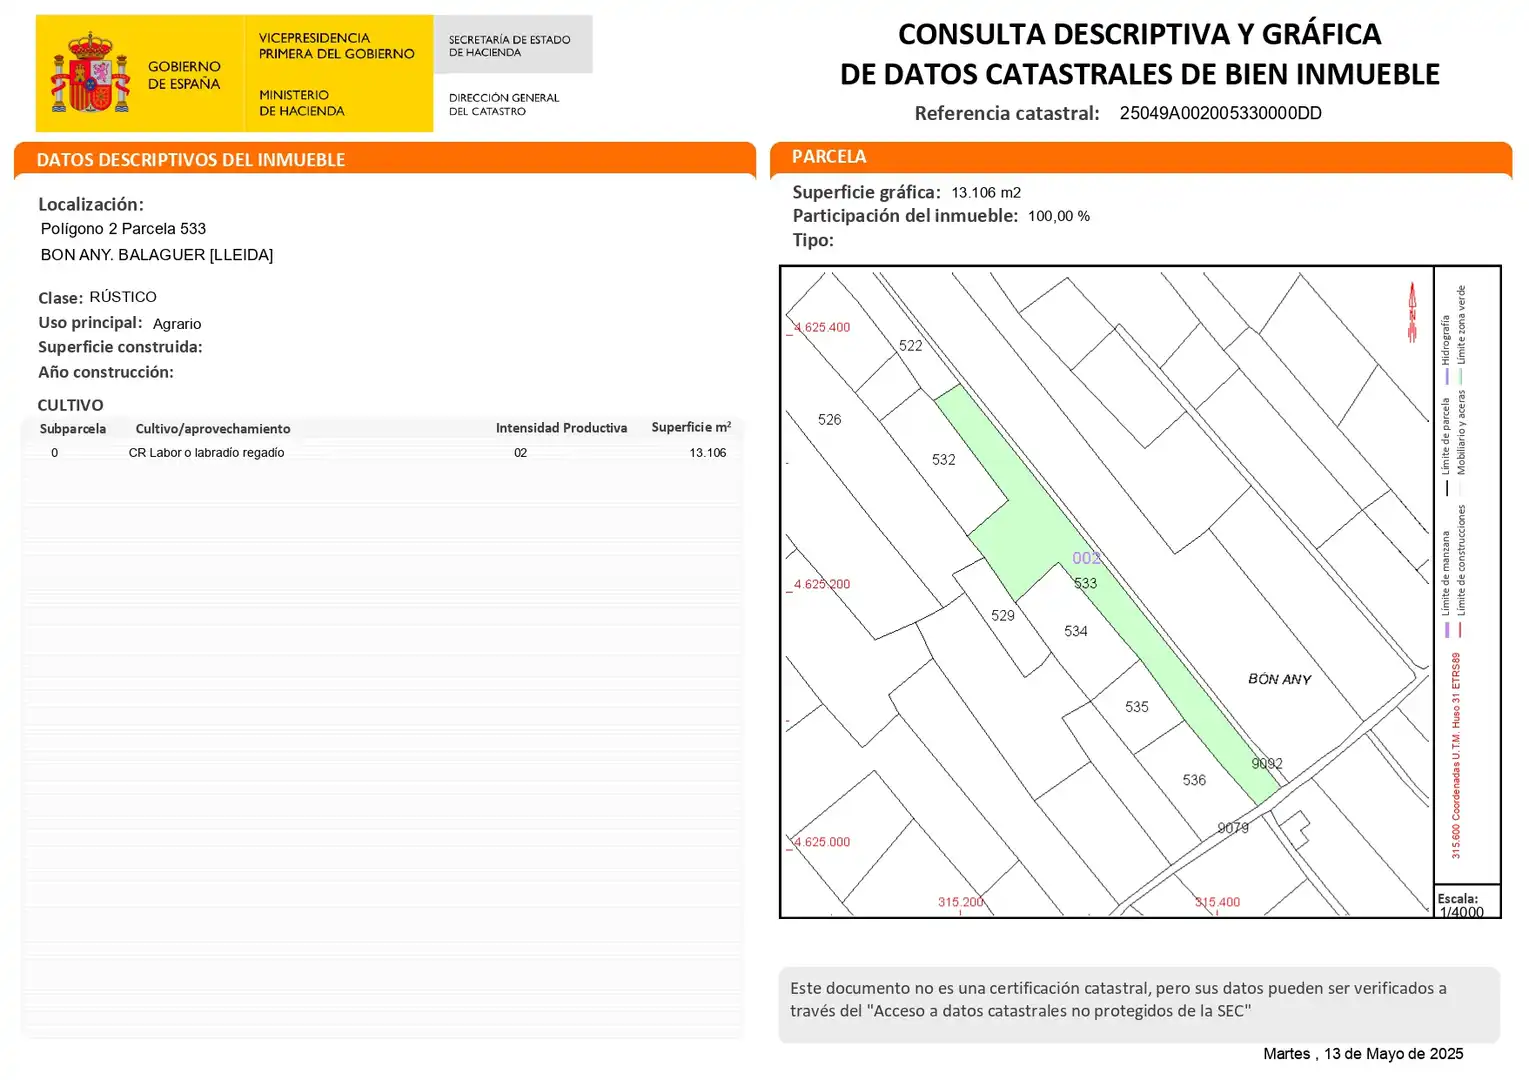This screenshot has height=1080, width=1529.
Task: Click the '100,00 %' participation value
Action: (x=1059, y=216)
